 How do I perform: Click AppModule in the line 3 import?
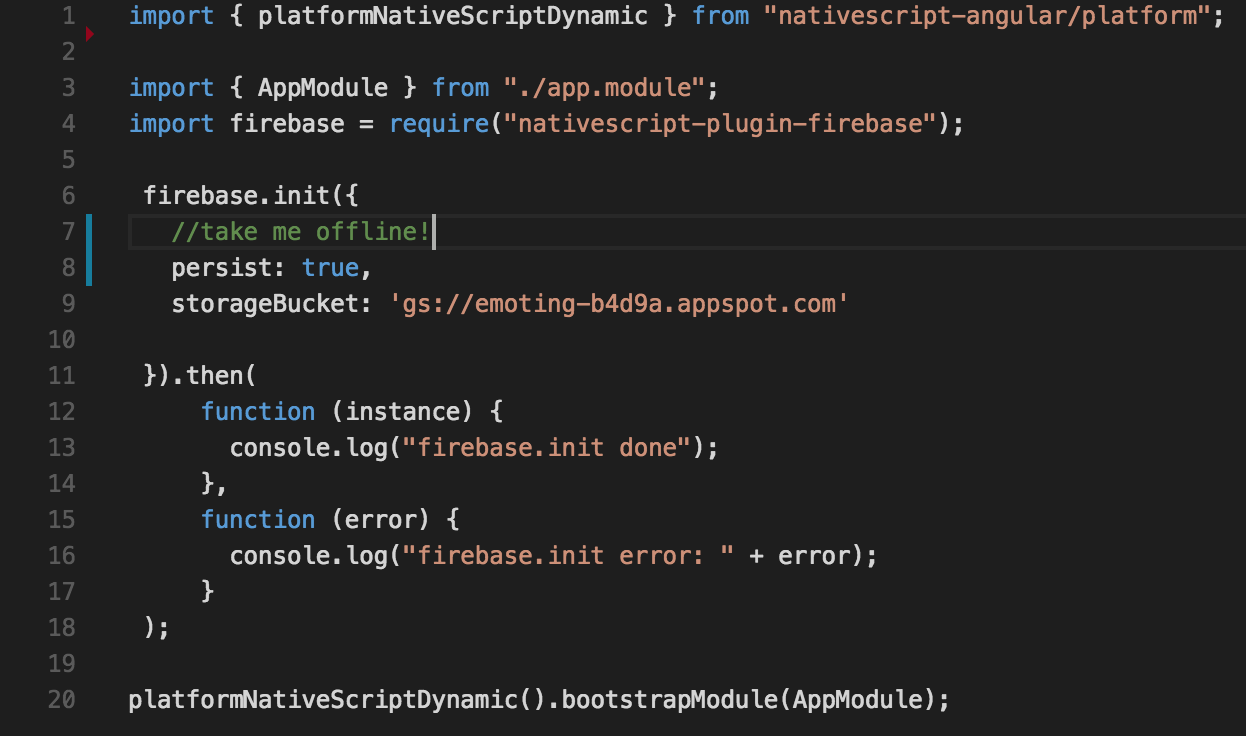tap(322, 88)
